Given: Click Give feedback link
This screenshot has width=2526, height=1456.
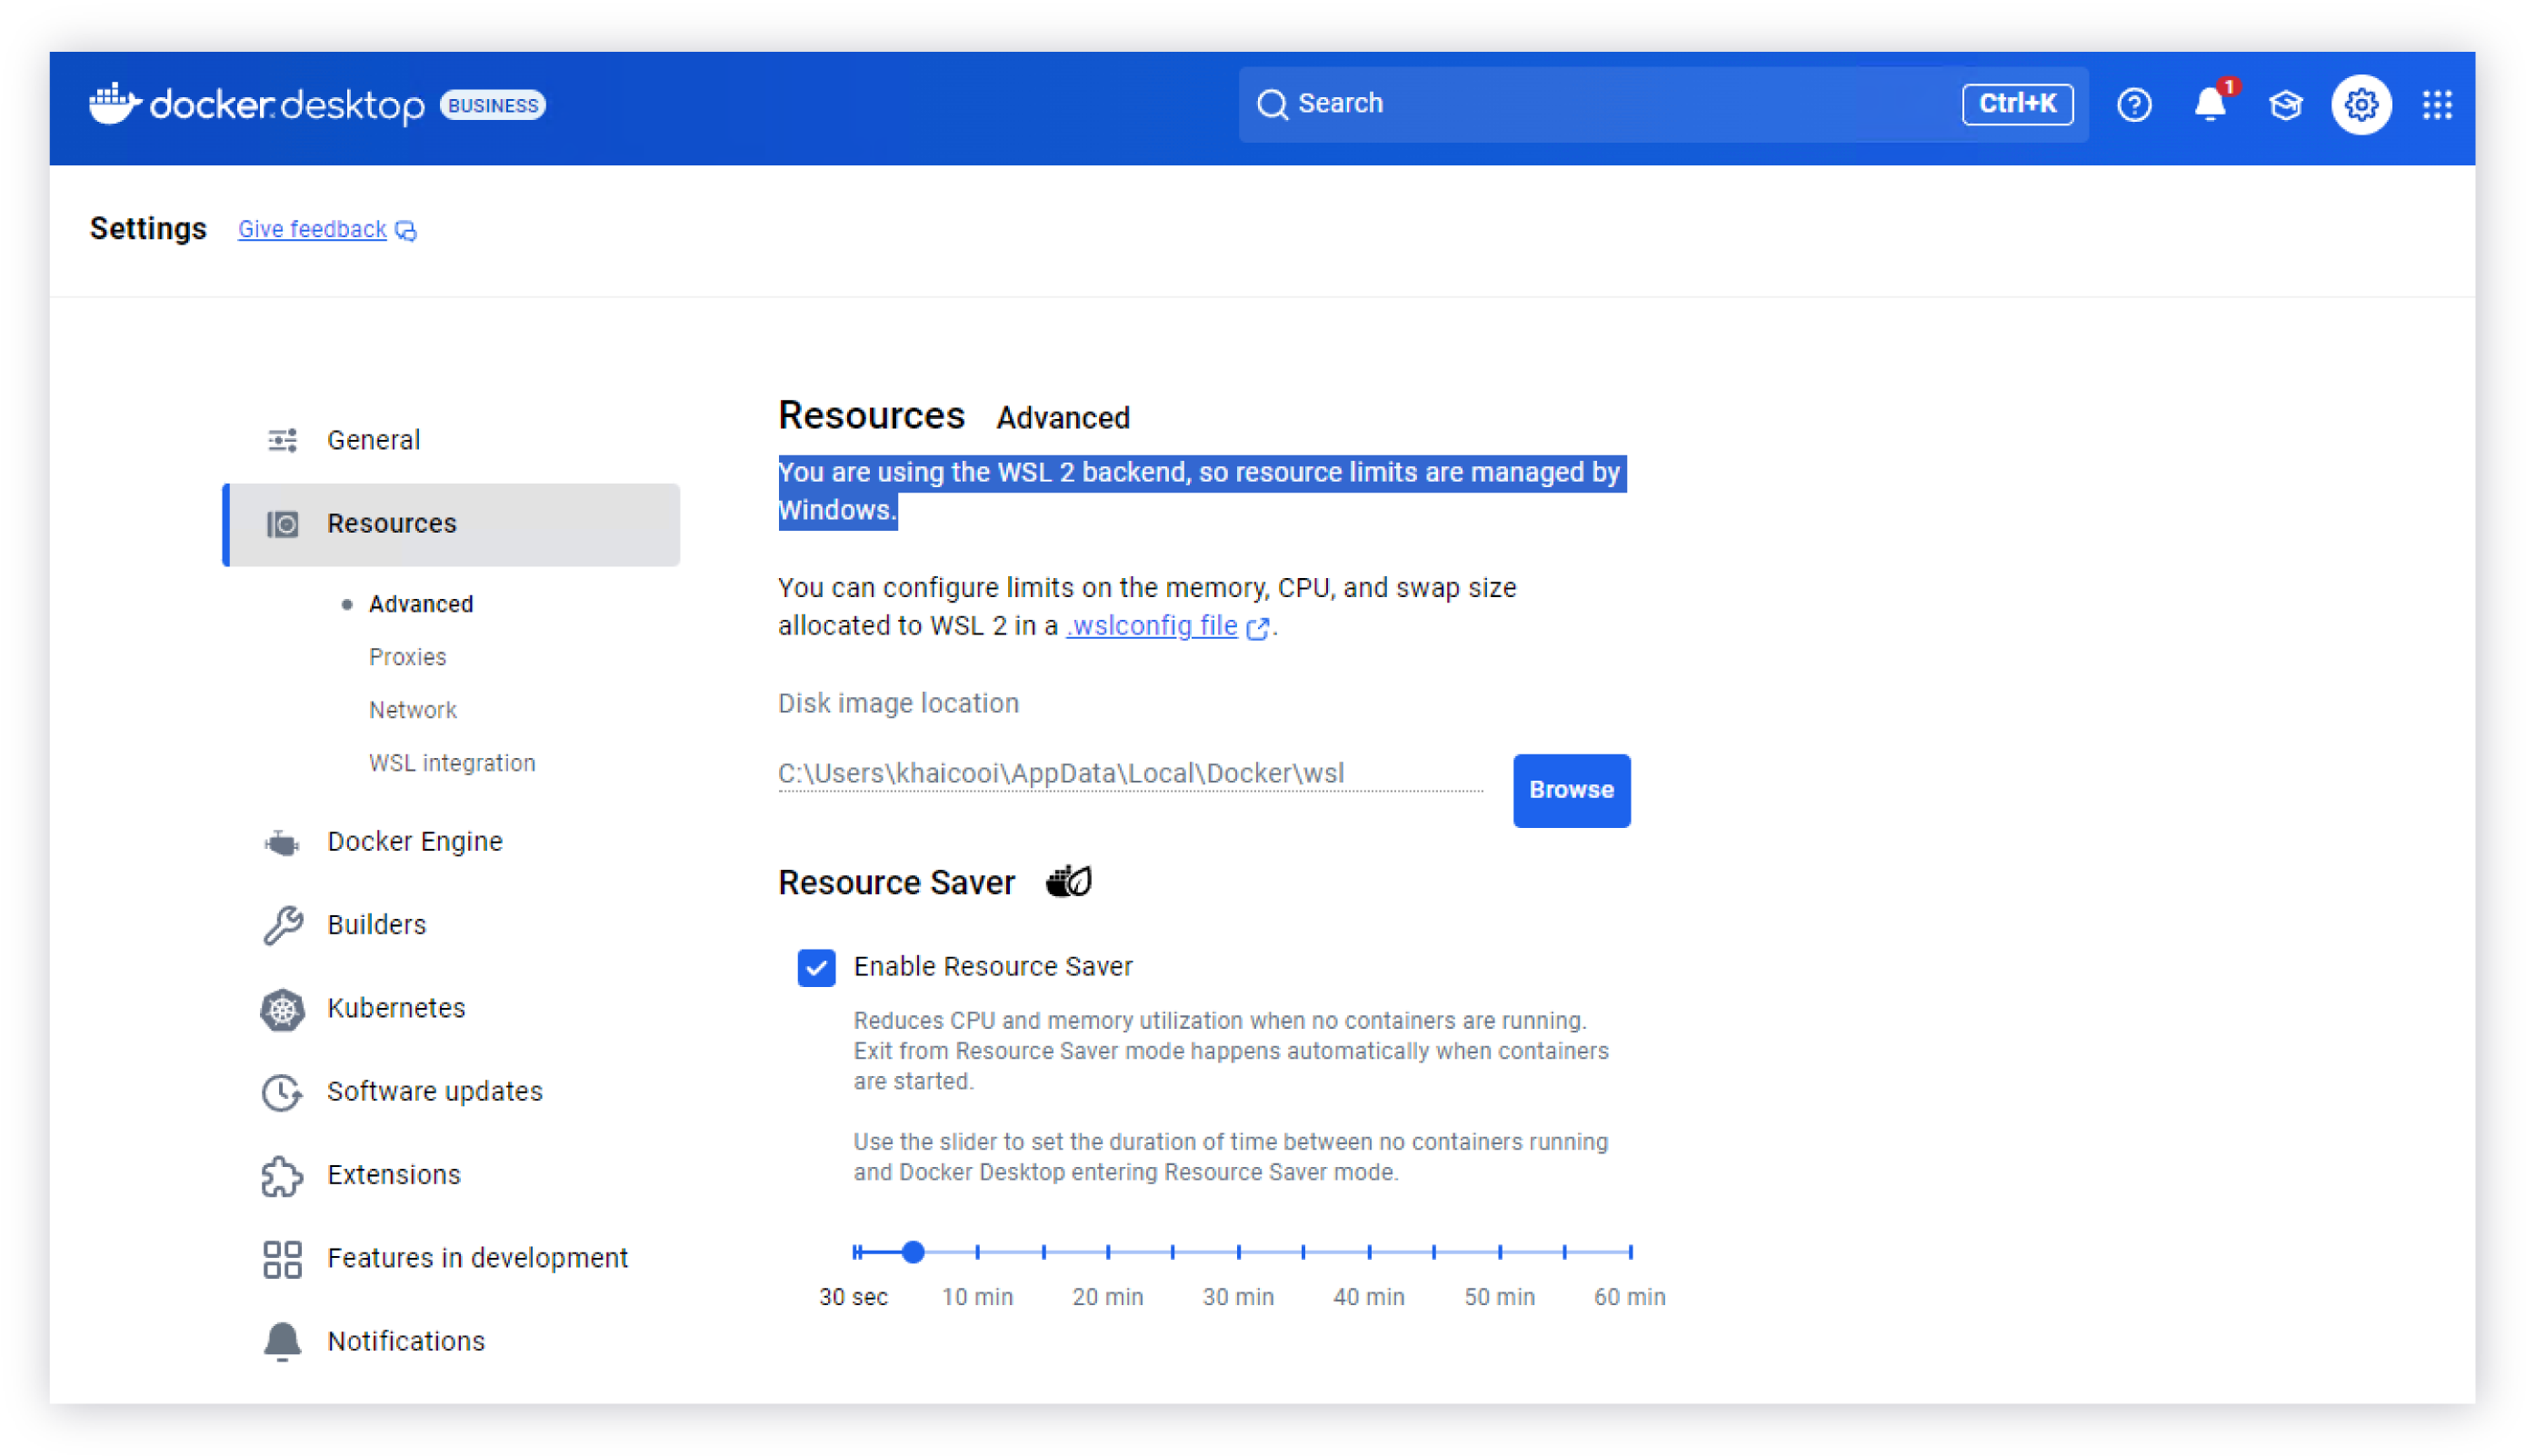Looking at the screenshot, I should (x=312, y=230).
